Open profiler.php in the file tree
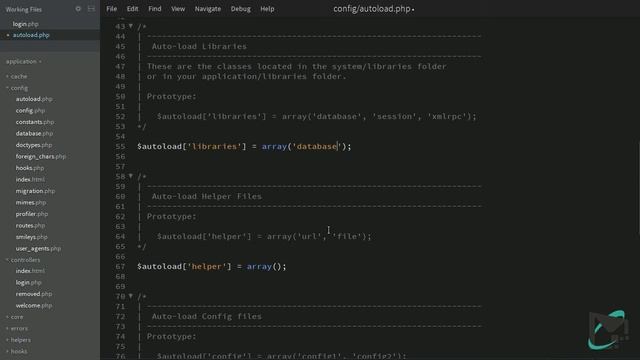The height and width of the screenshot is (360, 640). coord(32,213)
